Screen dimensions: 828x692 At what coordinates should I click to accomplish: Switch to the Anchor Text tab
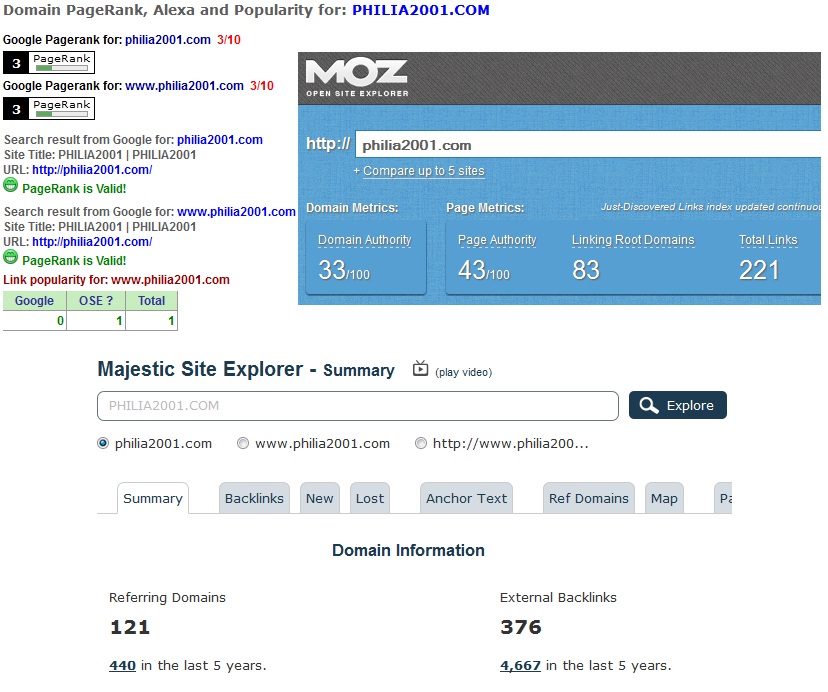[x=466, y=498]
